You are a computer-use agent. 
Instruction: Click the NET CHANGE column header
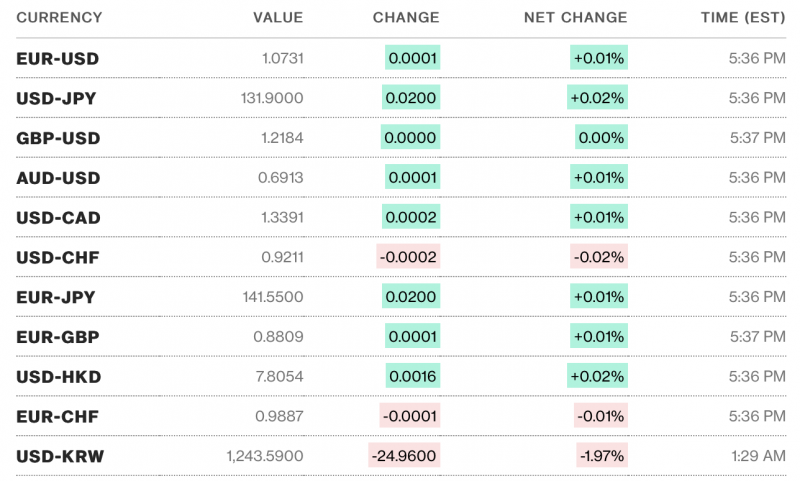(575, 18)
